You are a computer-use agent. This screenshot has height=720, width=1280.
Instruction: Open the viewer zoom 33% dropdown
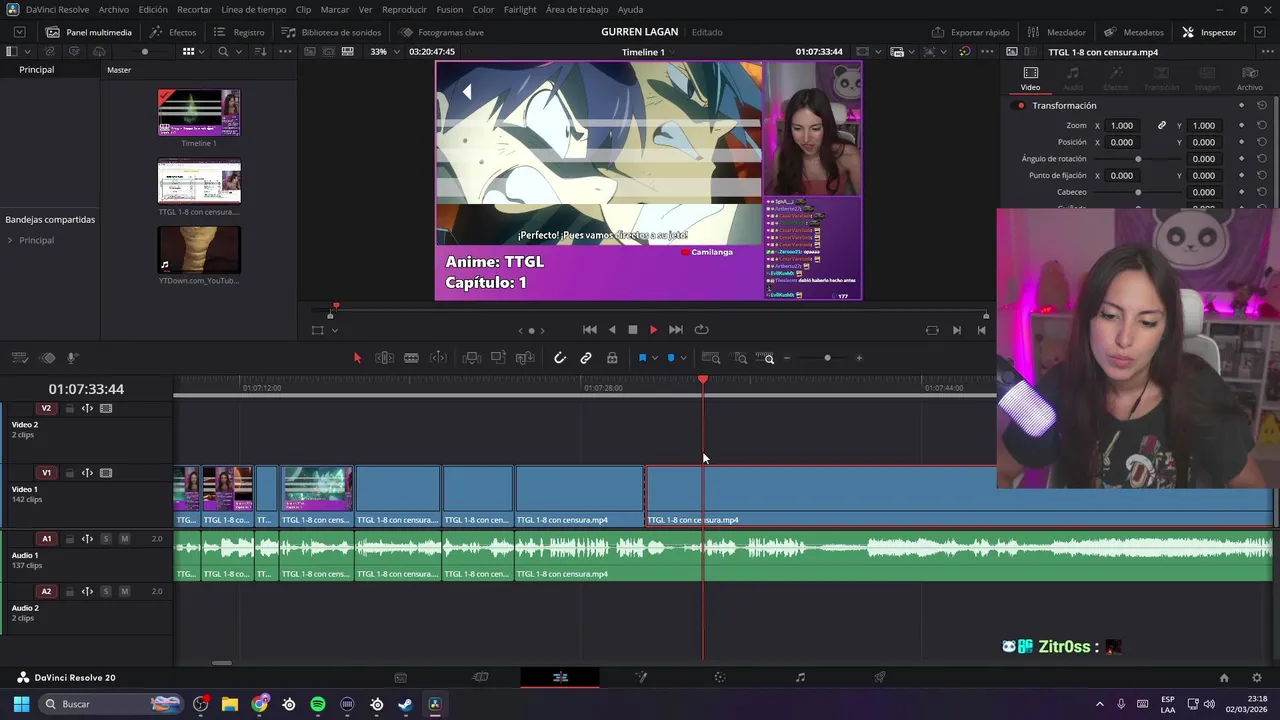(383, 52)
